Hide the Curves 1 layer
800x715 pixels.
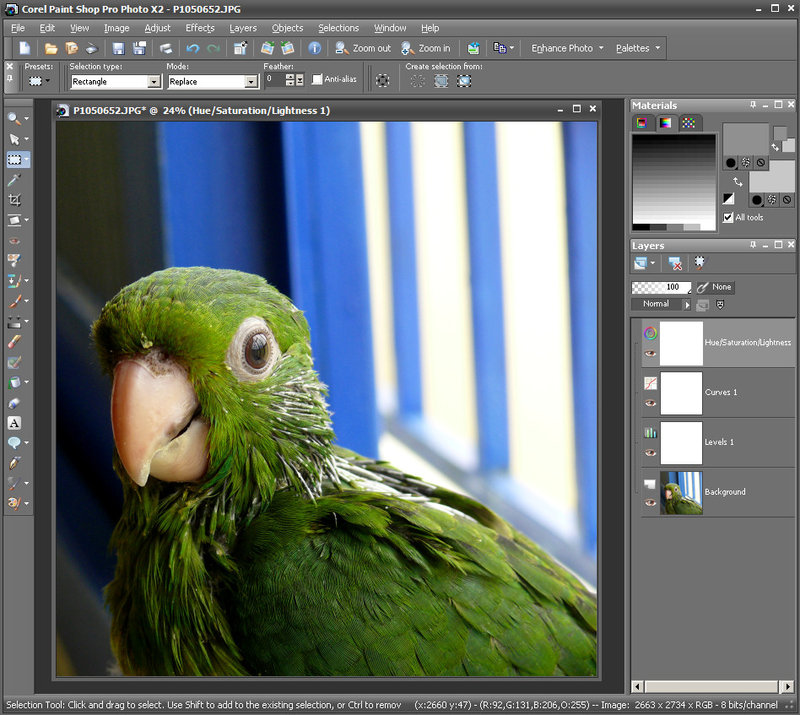[x=649, y=403]
